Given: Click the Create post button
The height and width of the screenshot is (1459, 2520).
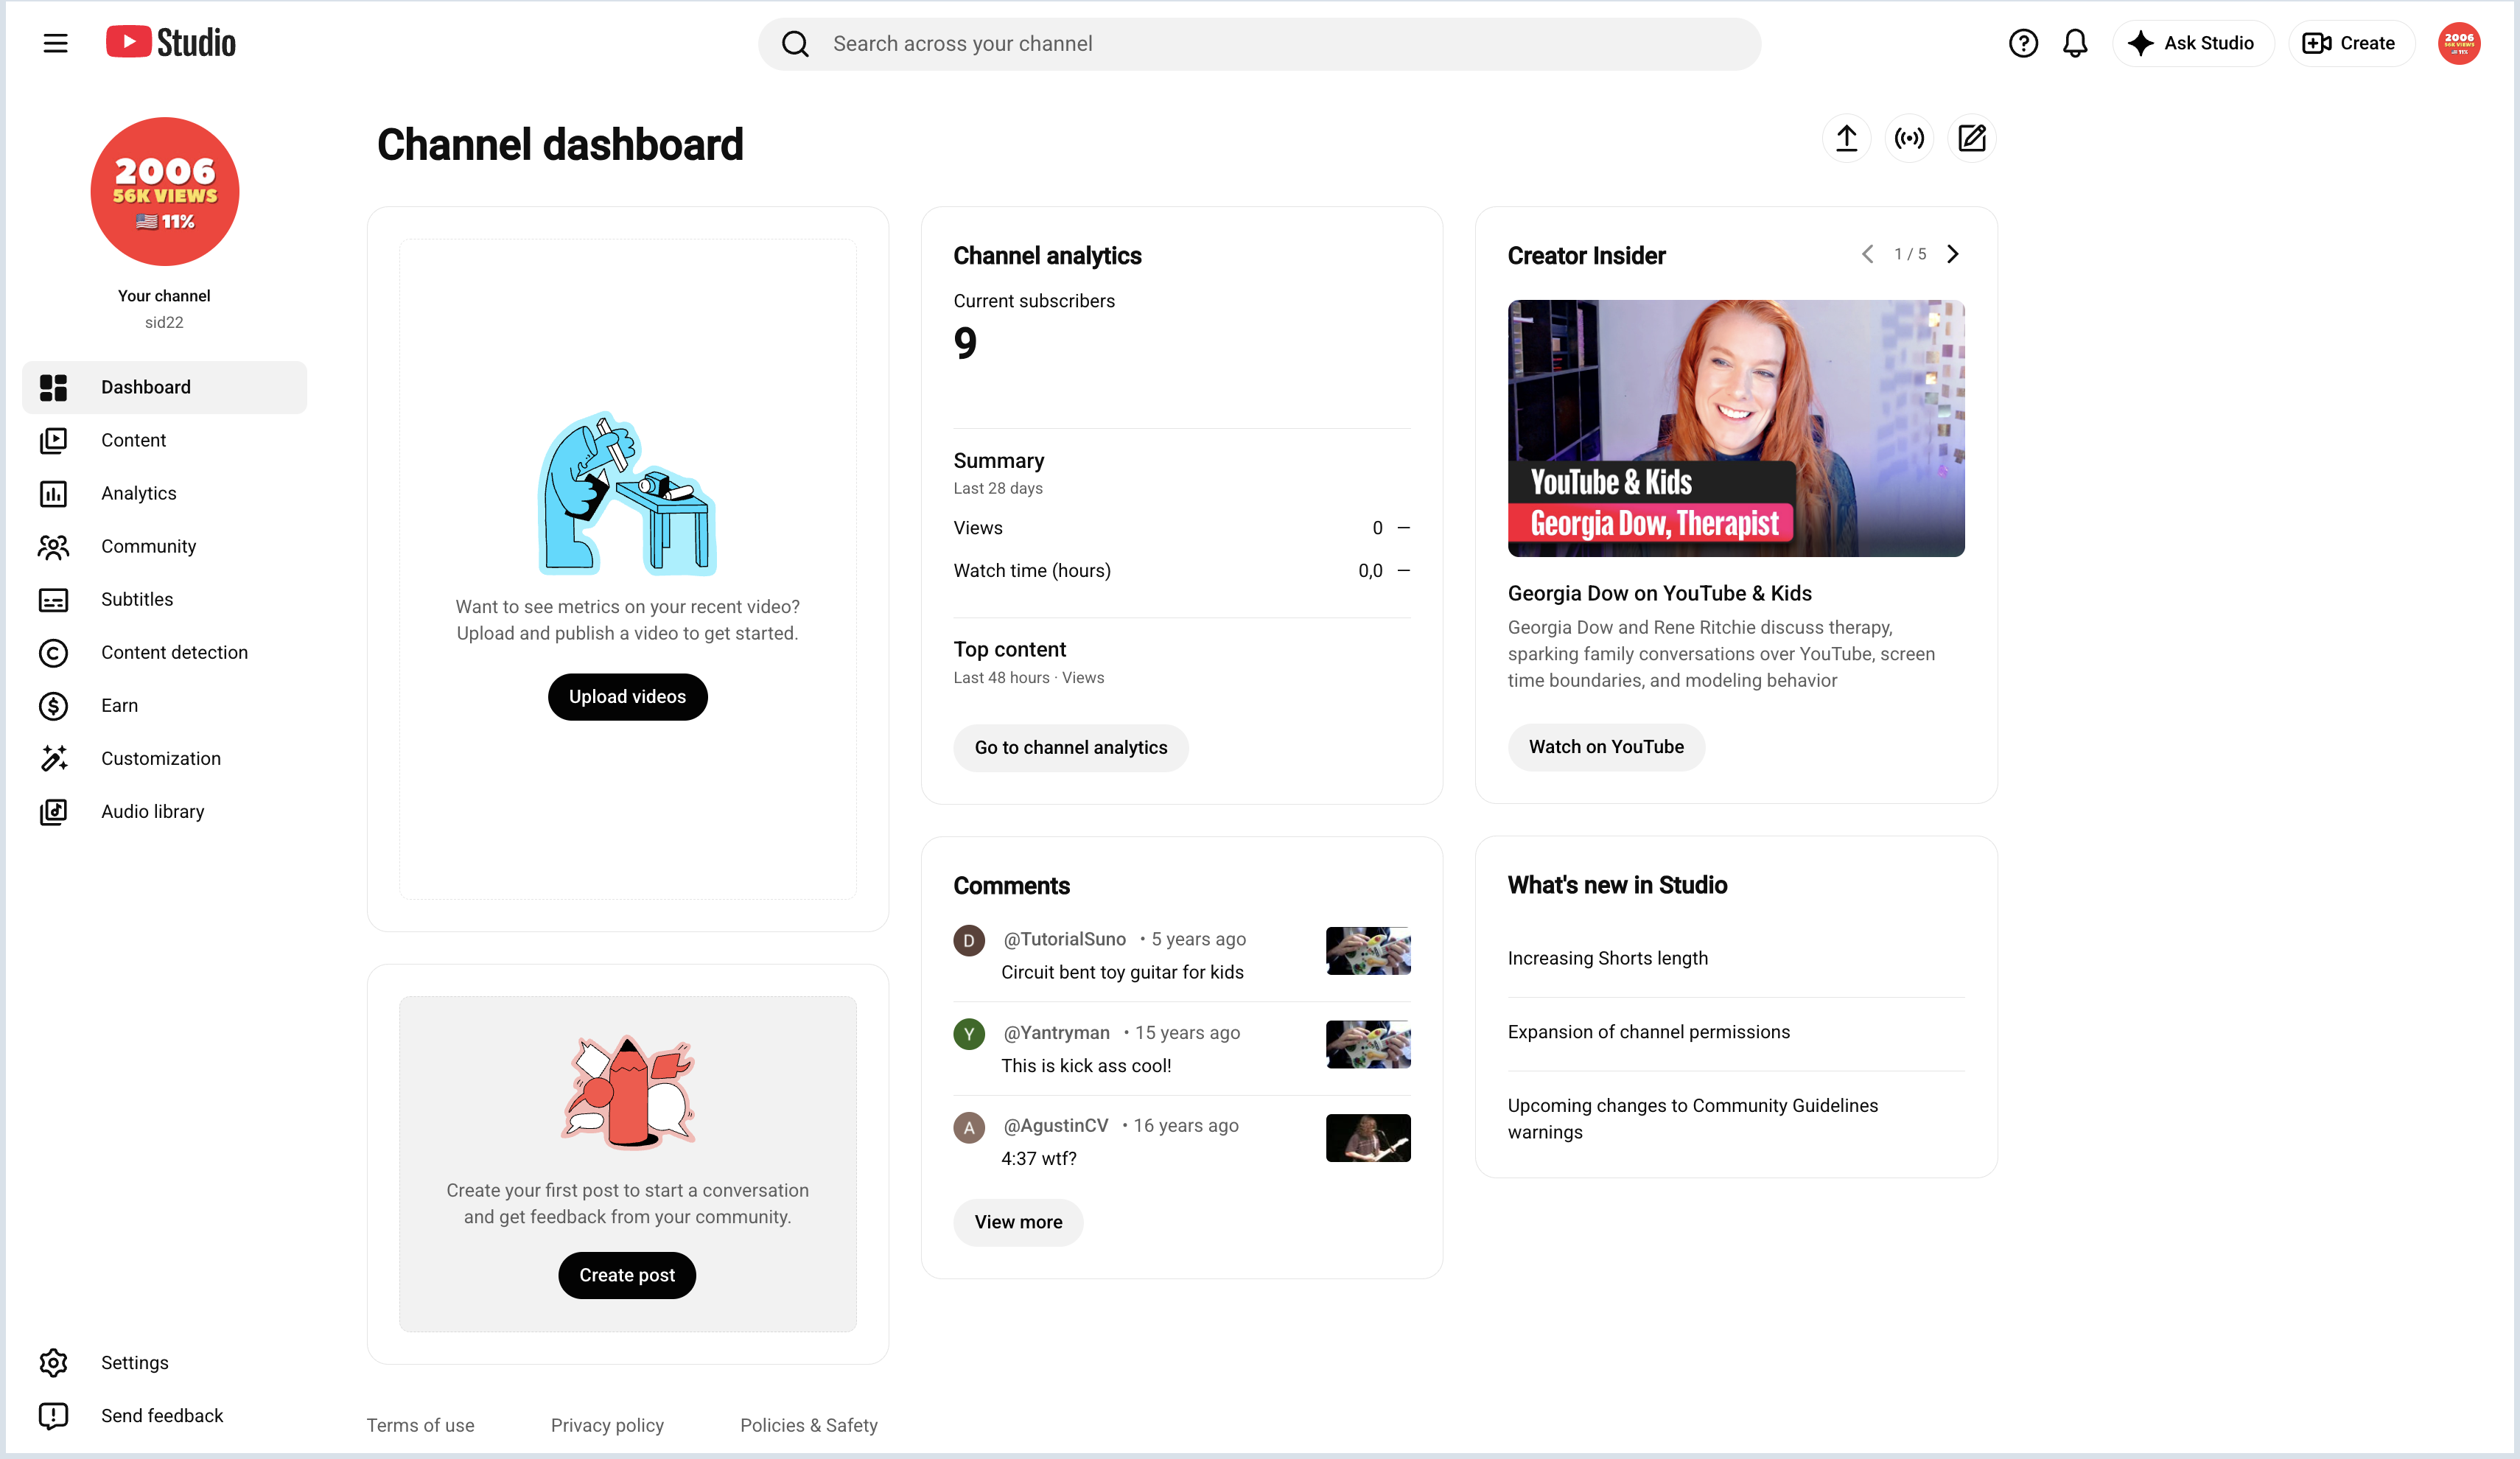Looking at the screenshot, I should (627, 1275).
